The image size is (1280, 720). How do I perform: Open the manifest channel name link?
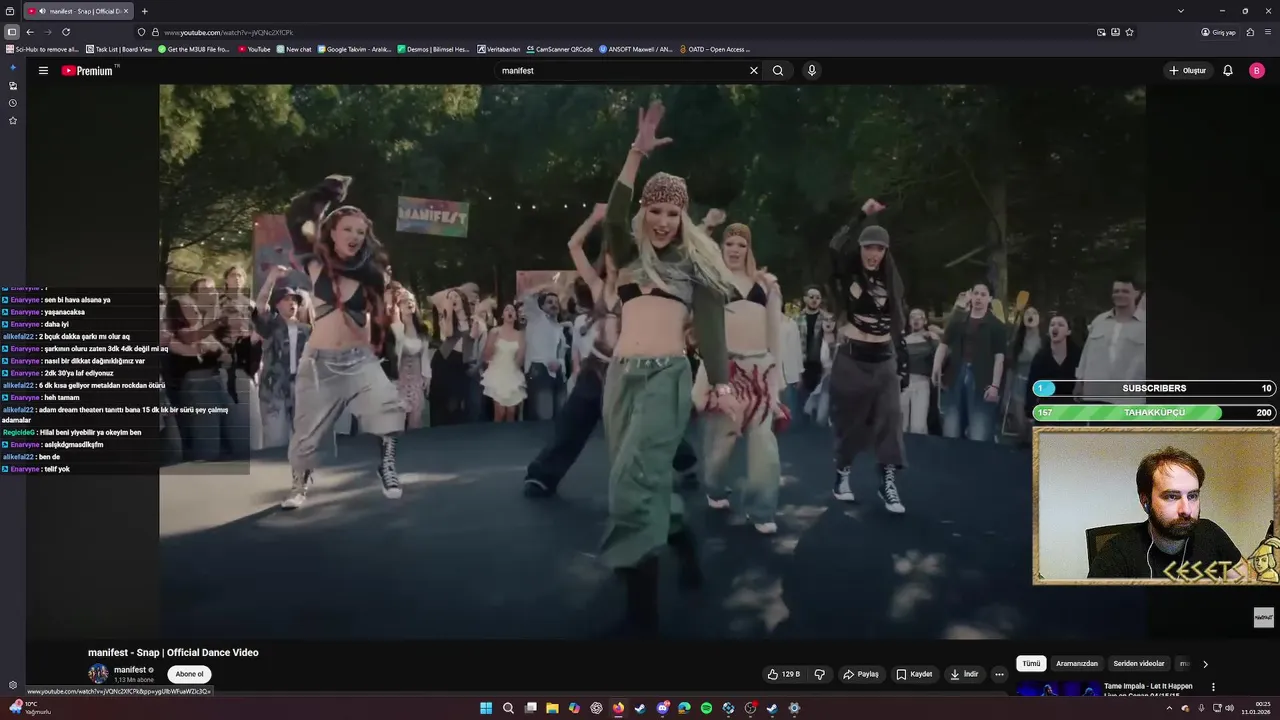point(130,670)
